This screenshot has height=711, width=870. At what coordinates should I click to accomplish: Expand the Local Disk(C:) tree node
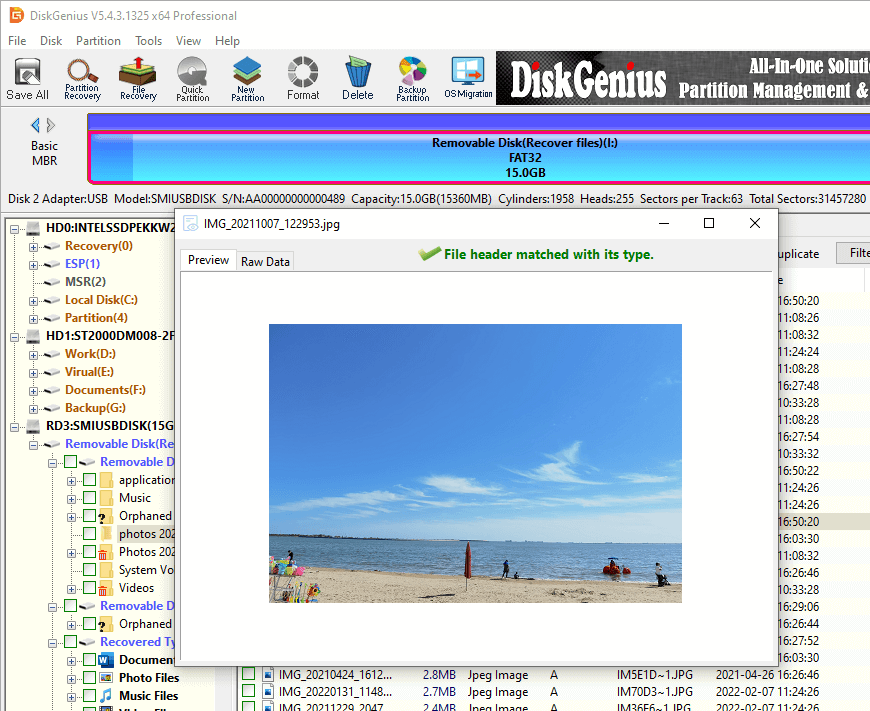click(34, 300)
